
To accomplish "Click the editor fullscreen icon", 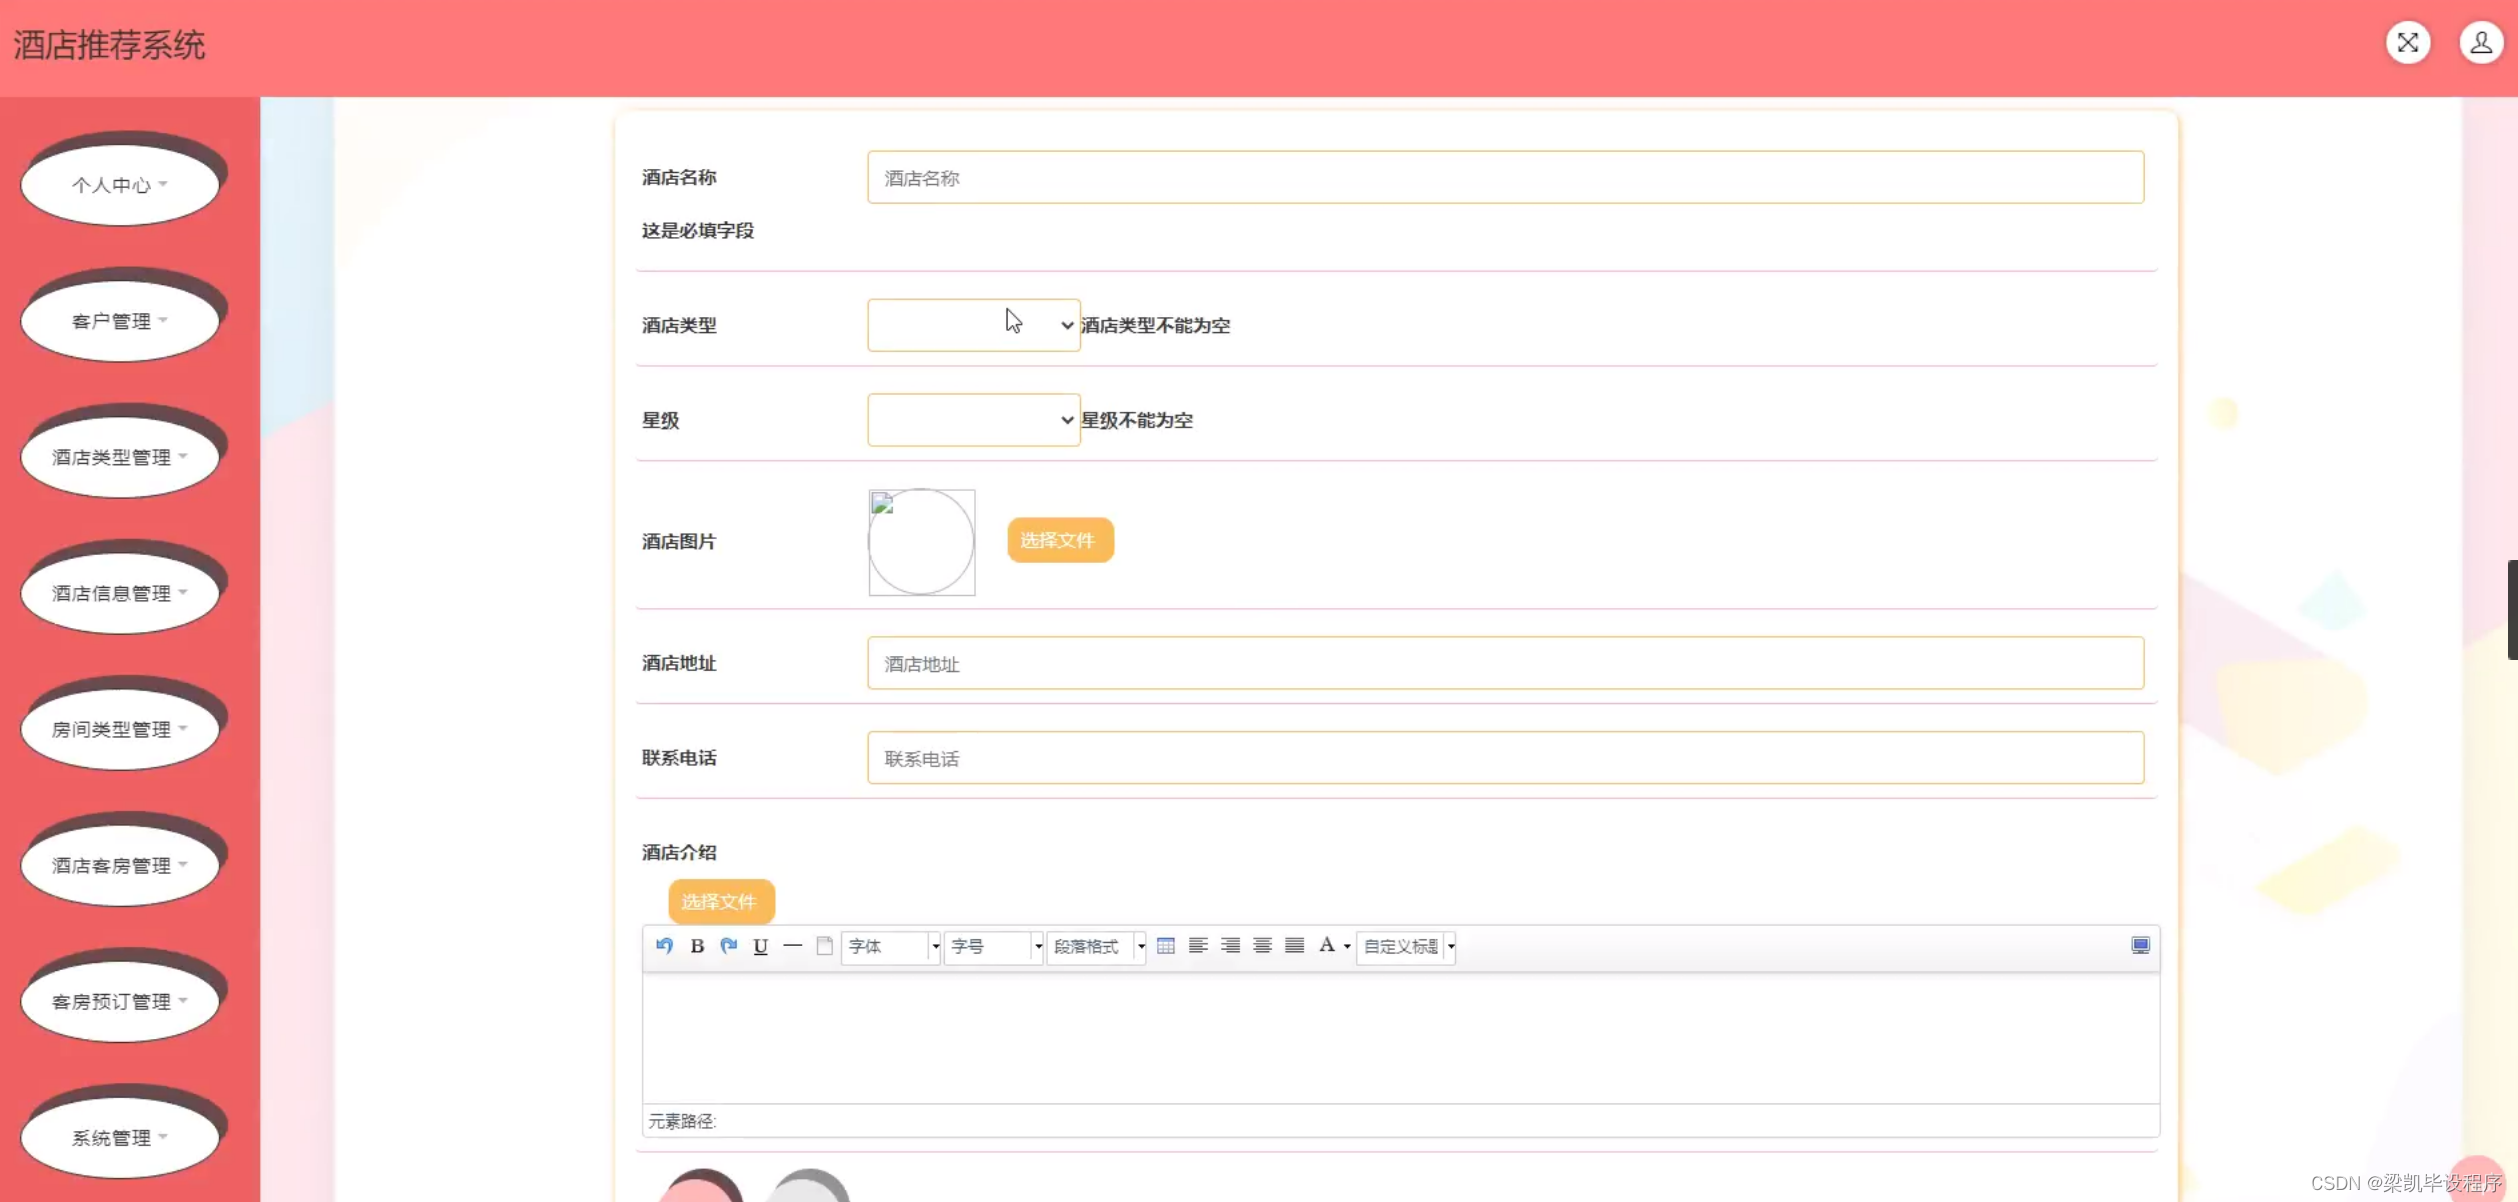I will [x=2140, y=946].
